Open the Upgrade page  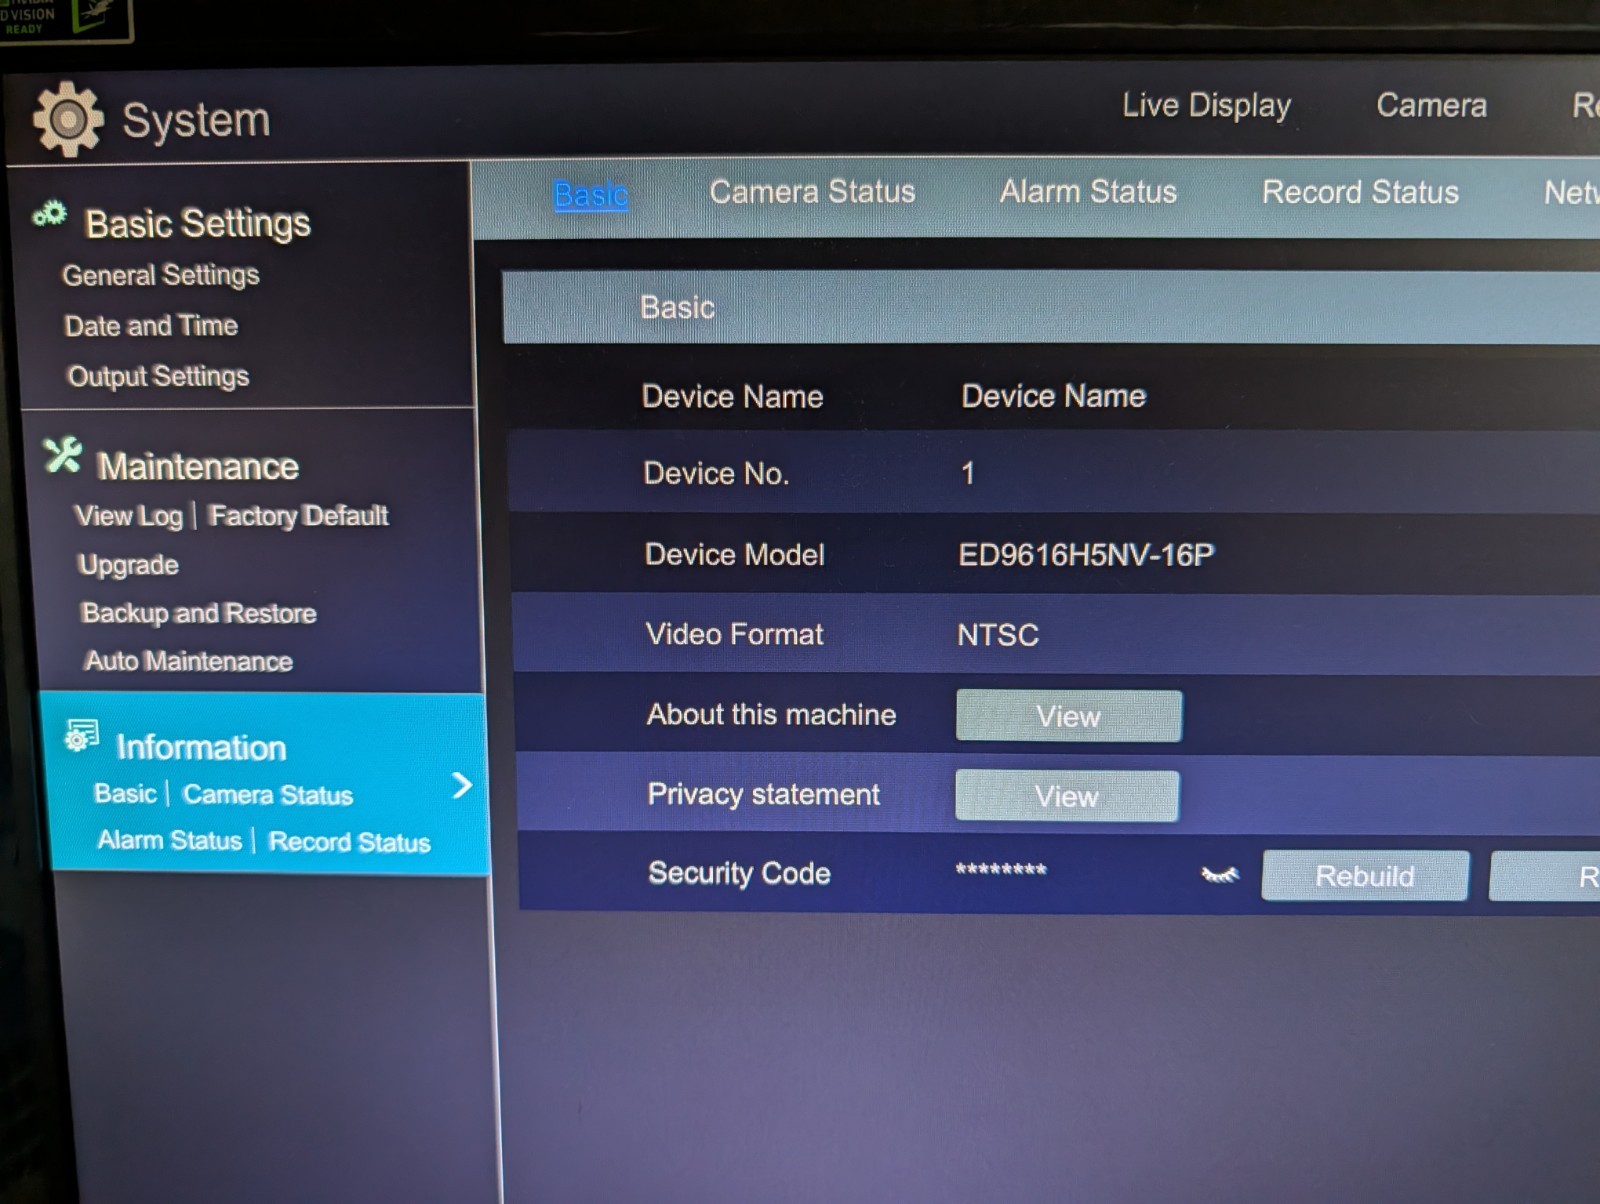128,565
